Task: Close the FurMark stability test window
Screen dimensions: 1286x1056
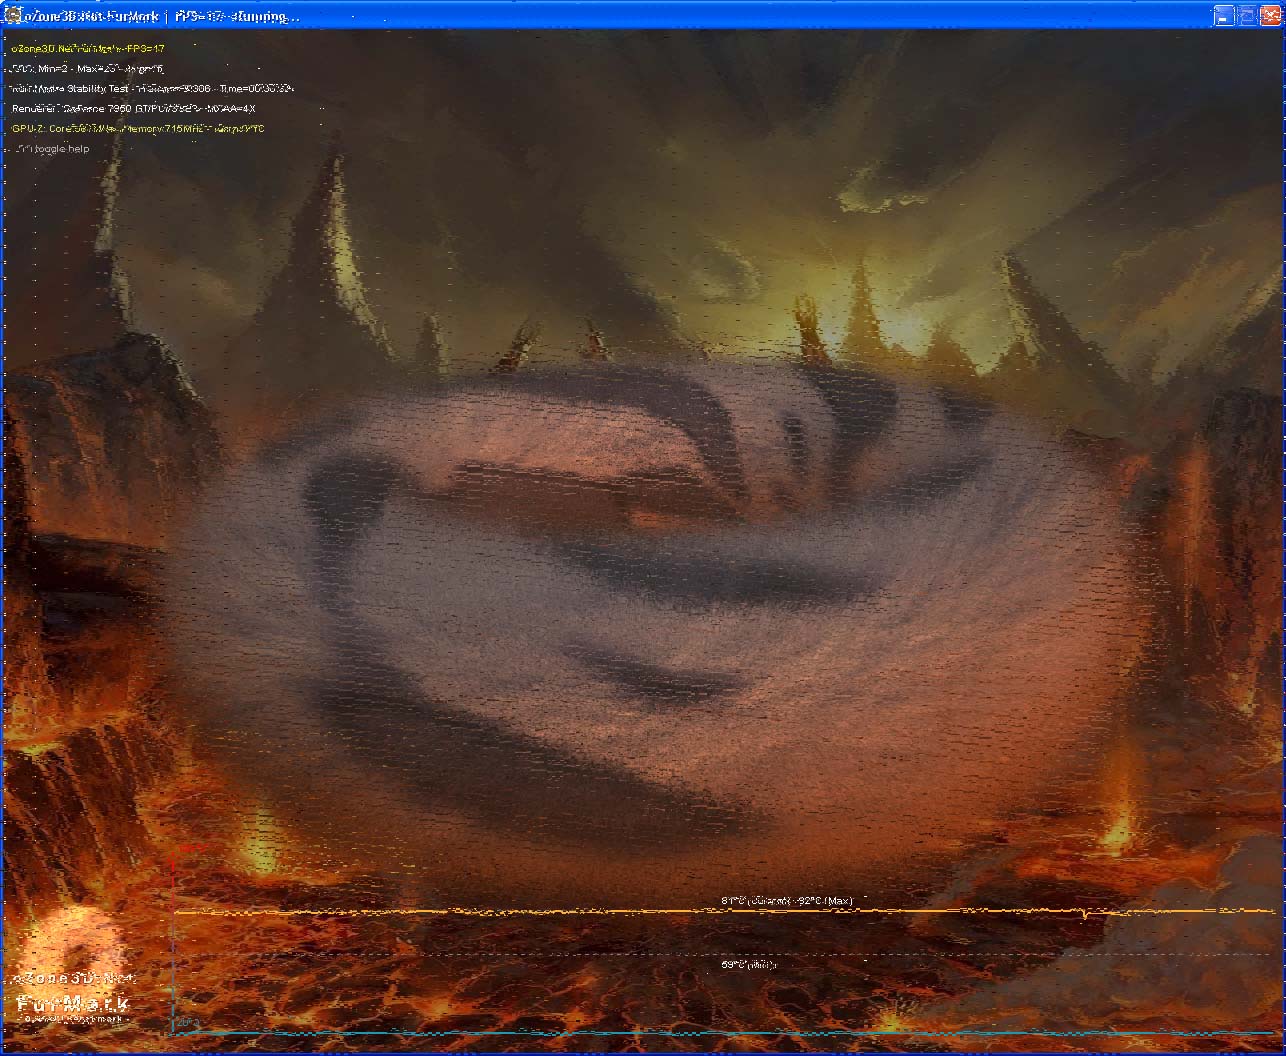Action: coord(1268,16)
